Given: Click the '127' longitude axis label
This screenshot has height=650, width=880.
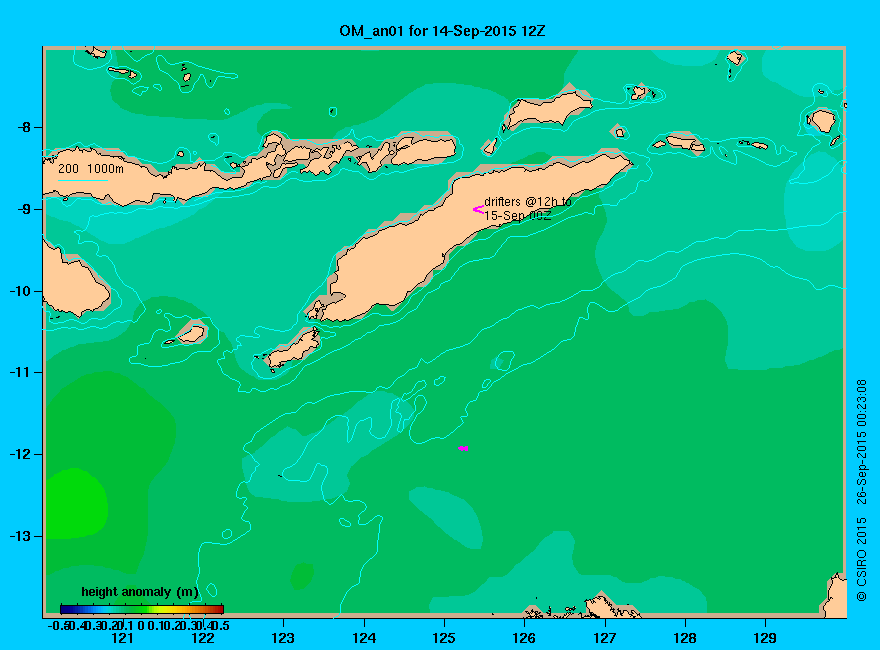Looking at the screenshot, I should pos(604,638).
